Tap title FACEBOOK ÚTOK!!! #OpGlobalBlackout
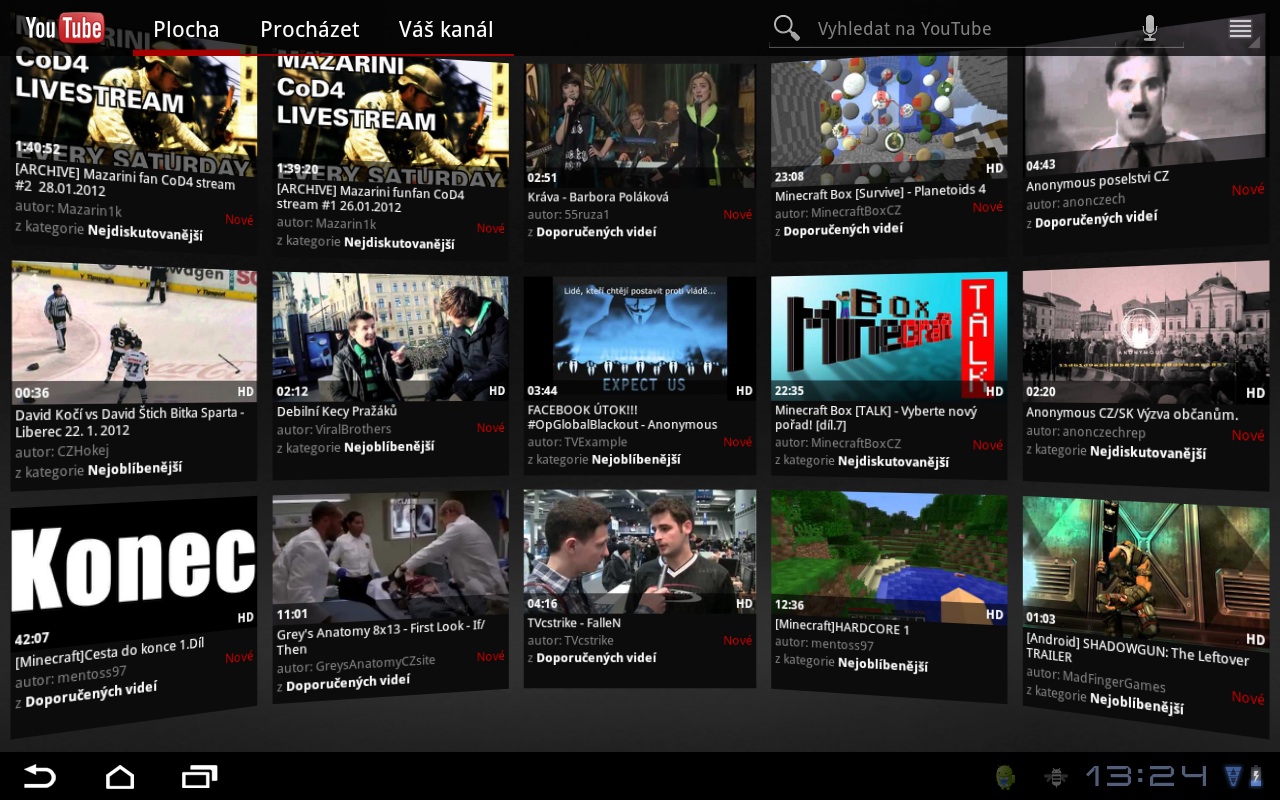Viewport: 1280px width, 800px height. [622, 417]
